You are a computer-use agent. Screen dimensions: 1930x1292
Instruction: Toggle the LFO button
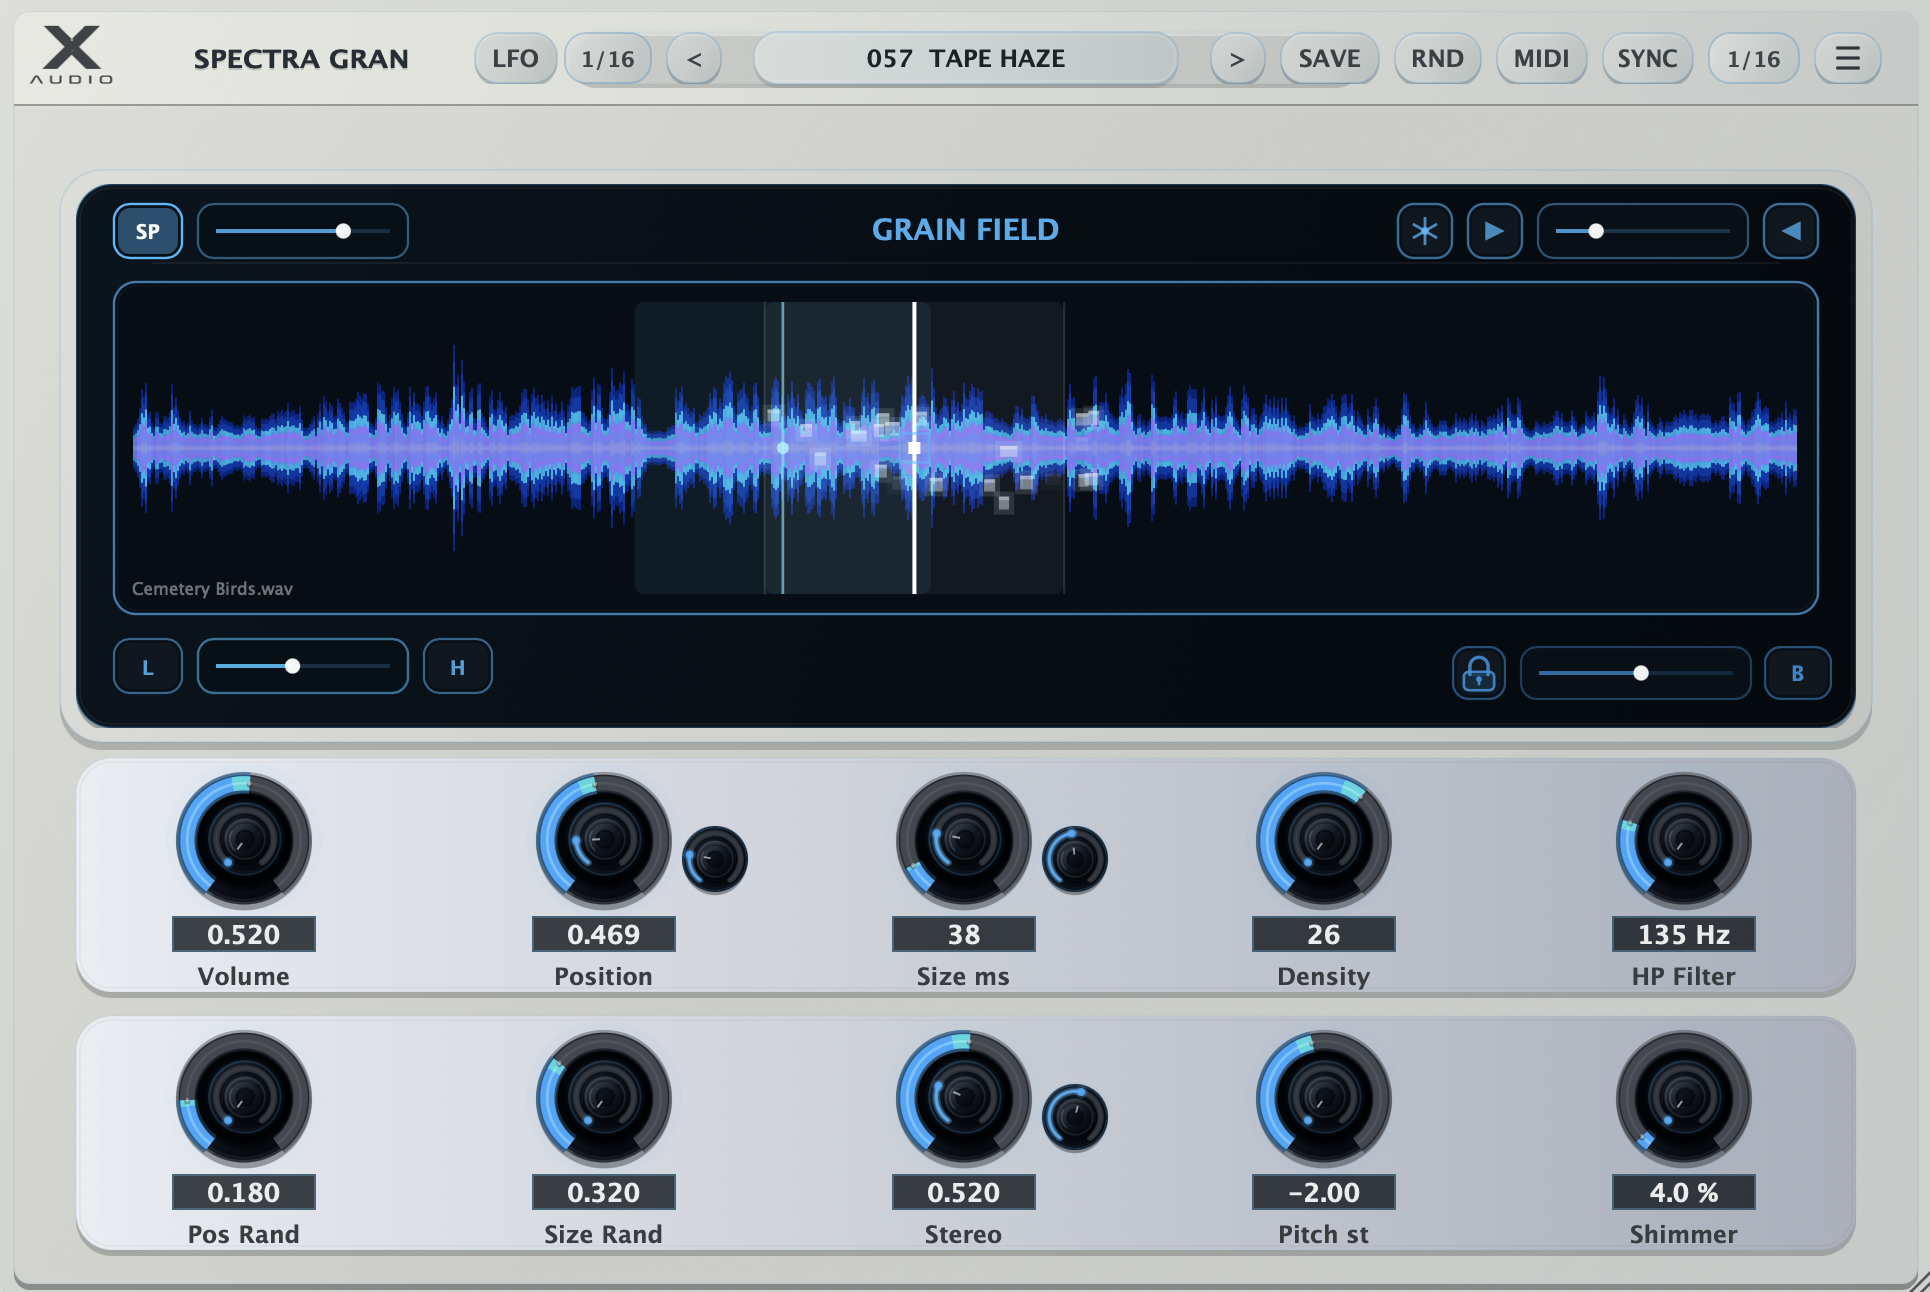point(515,59)
